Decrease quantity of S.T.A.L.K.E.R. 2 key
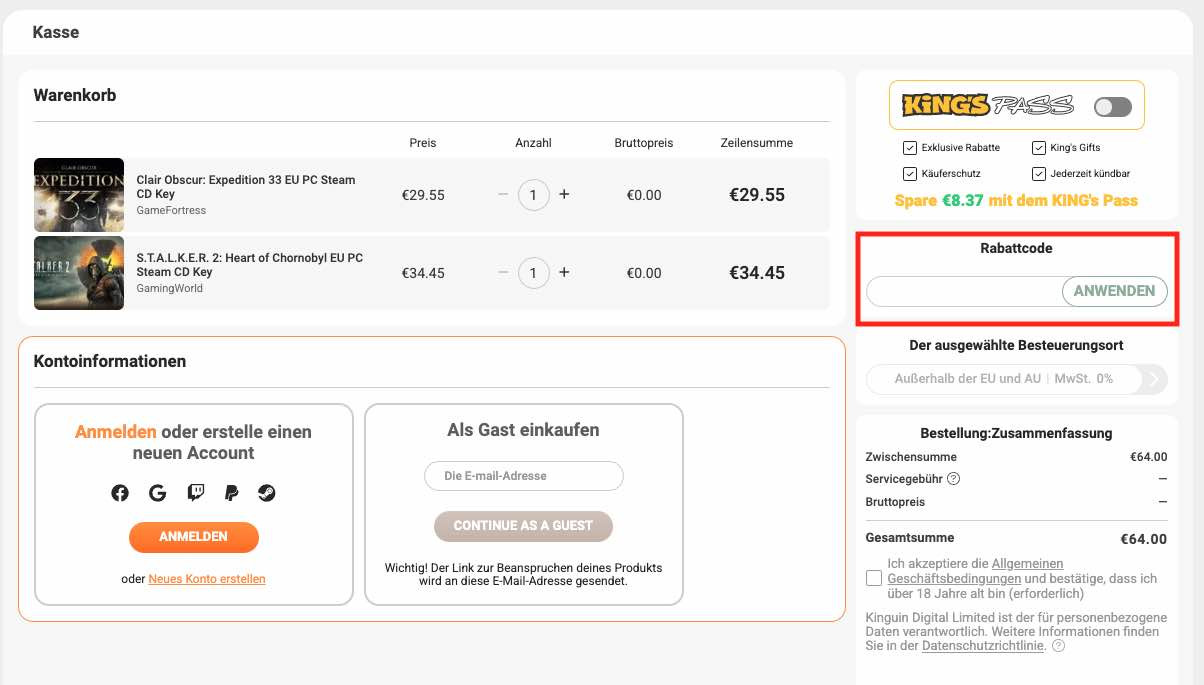The width and height of the screenshot is (1204, 685). tap(503, 272)
